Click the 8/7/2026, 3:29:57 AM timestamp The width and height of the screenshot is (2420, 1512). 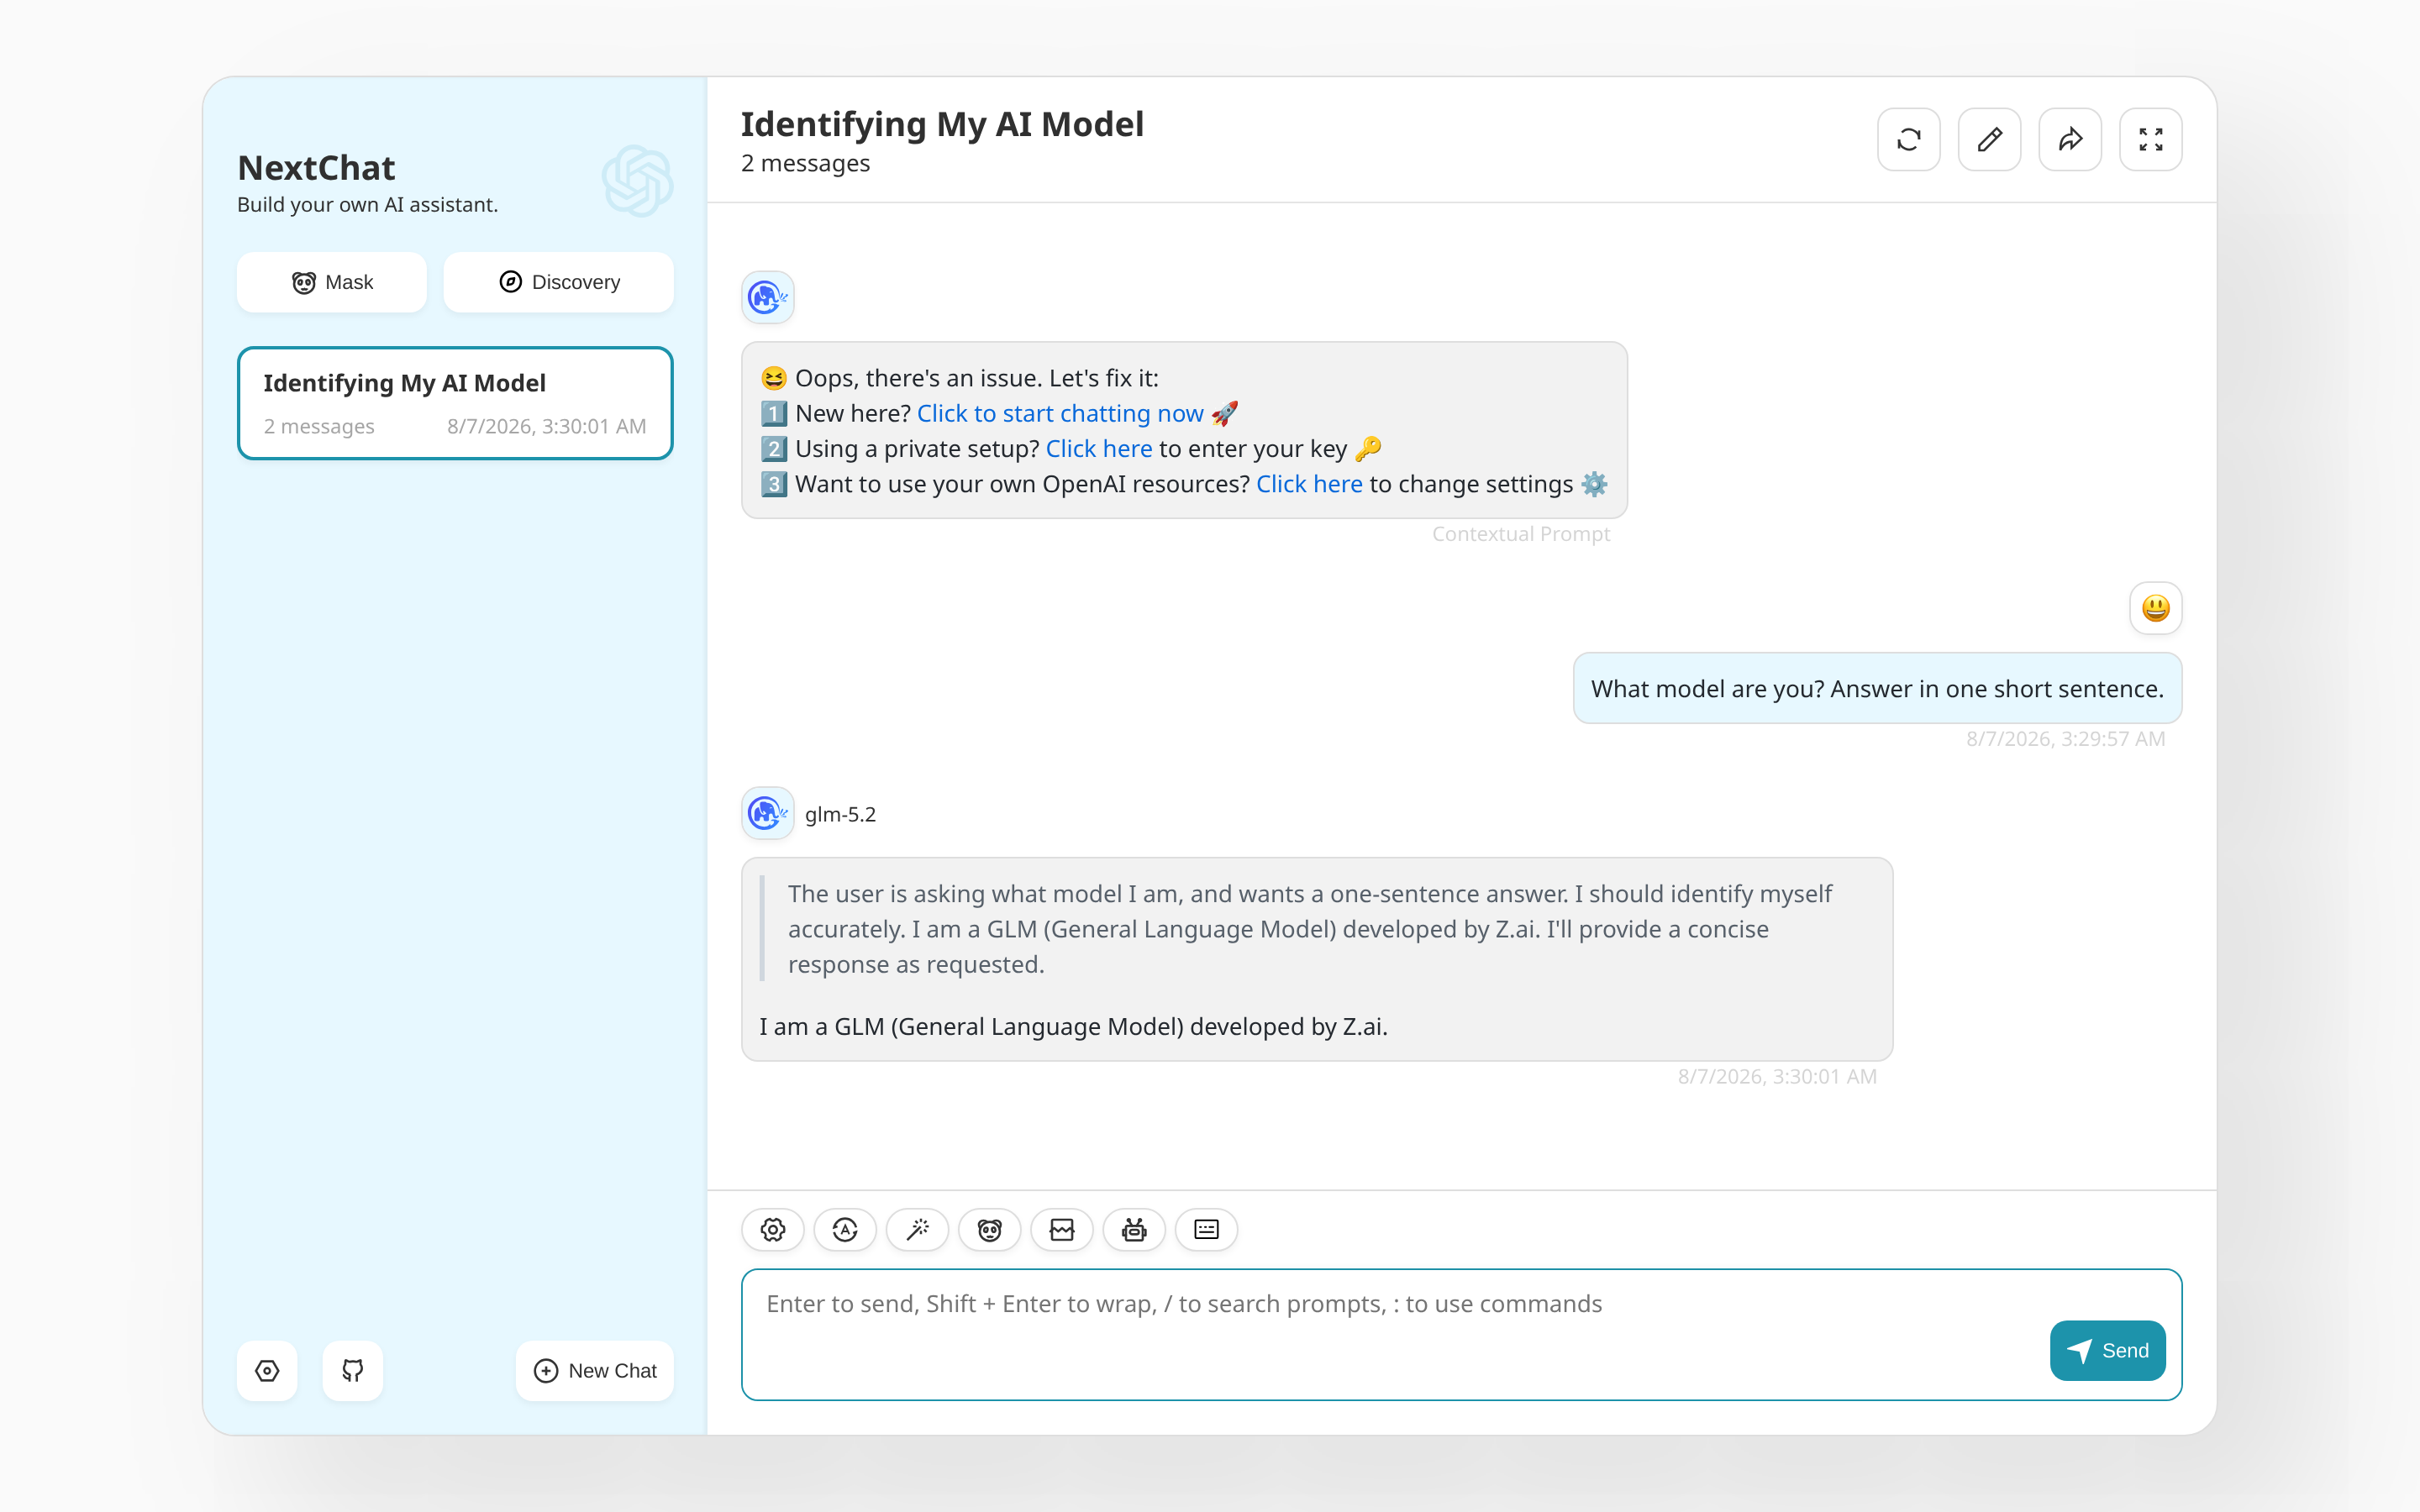[x=2065, y=738]
